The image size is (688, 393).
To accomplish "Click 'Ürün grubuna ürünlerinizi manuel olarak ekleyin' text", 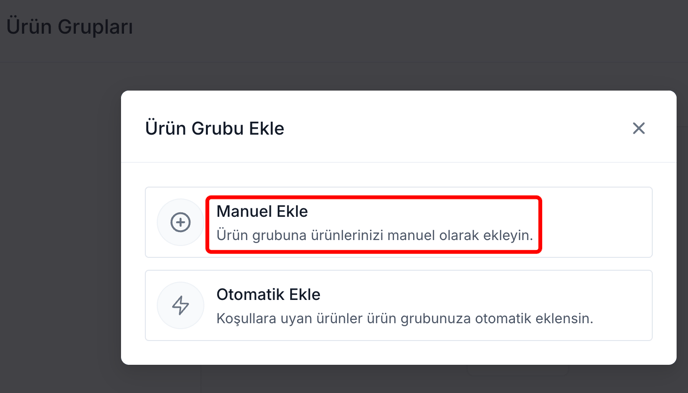I will pyautogui.click(x=374, y=235).
